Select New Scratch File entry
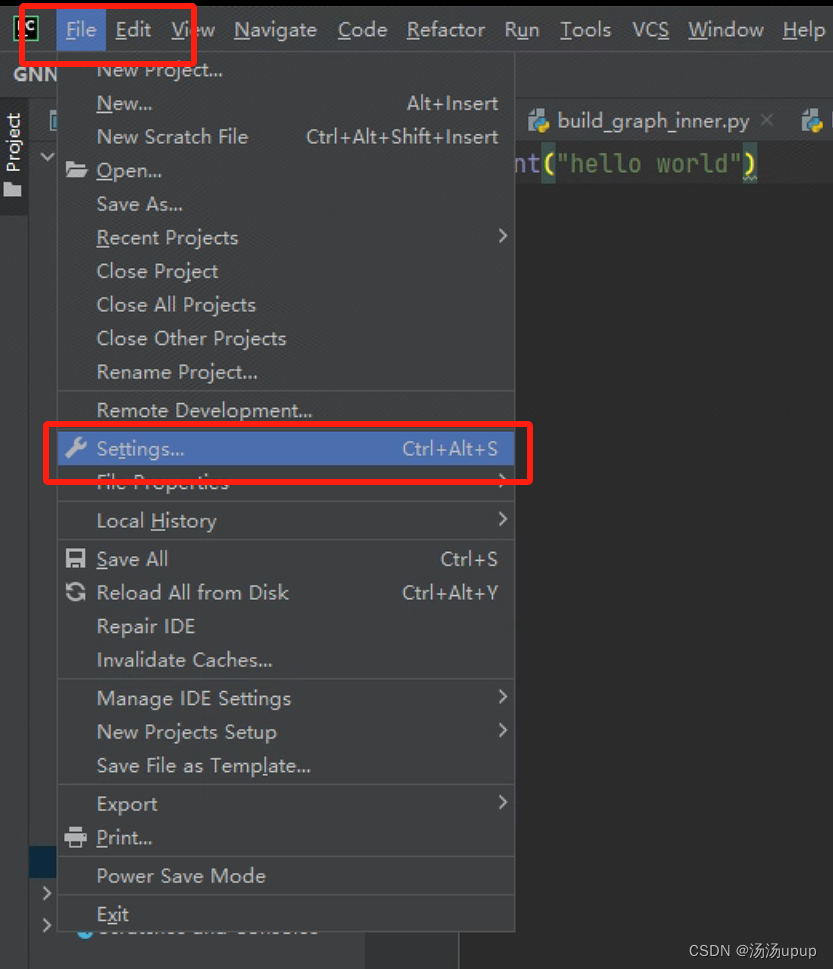Screen dimensions: 833x969 pyautogui.click(x=285, y=137)
